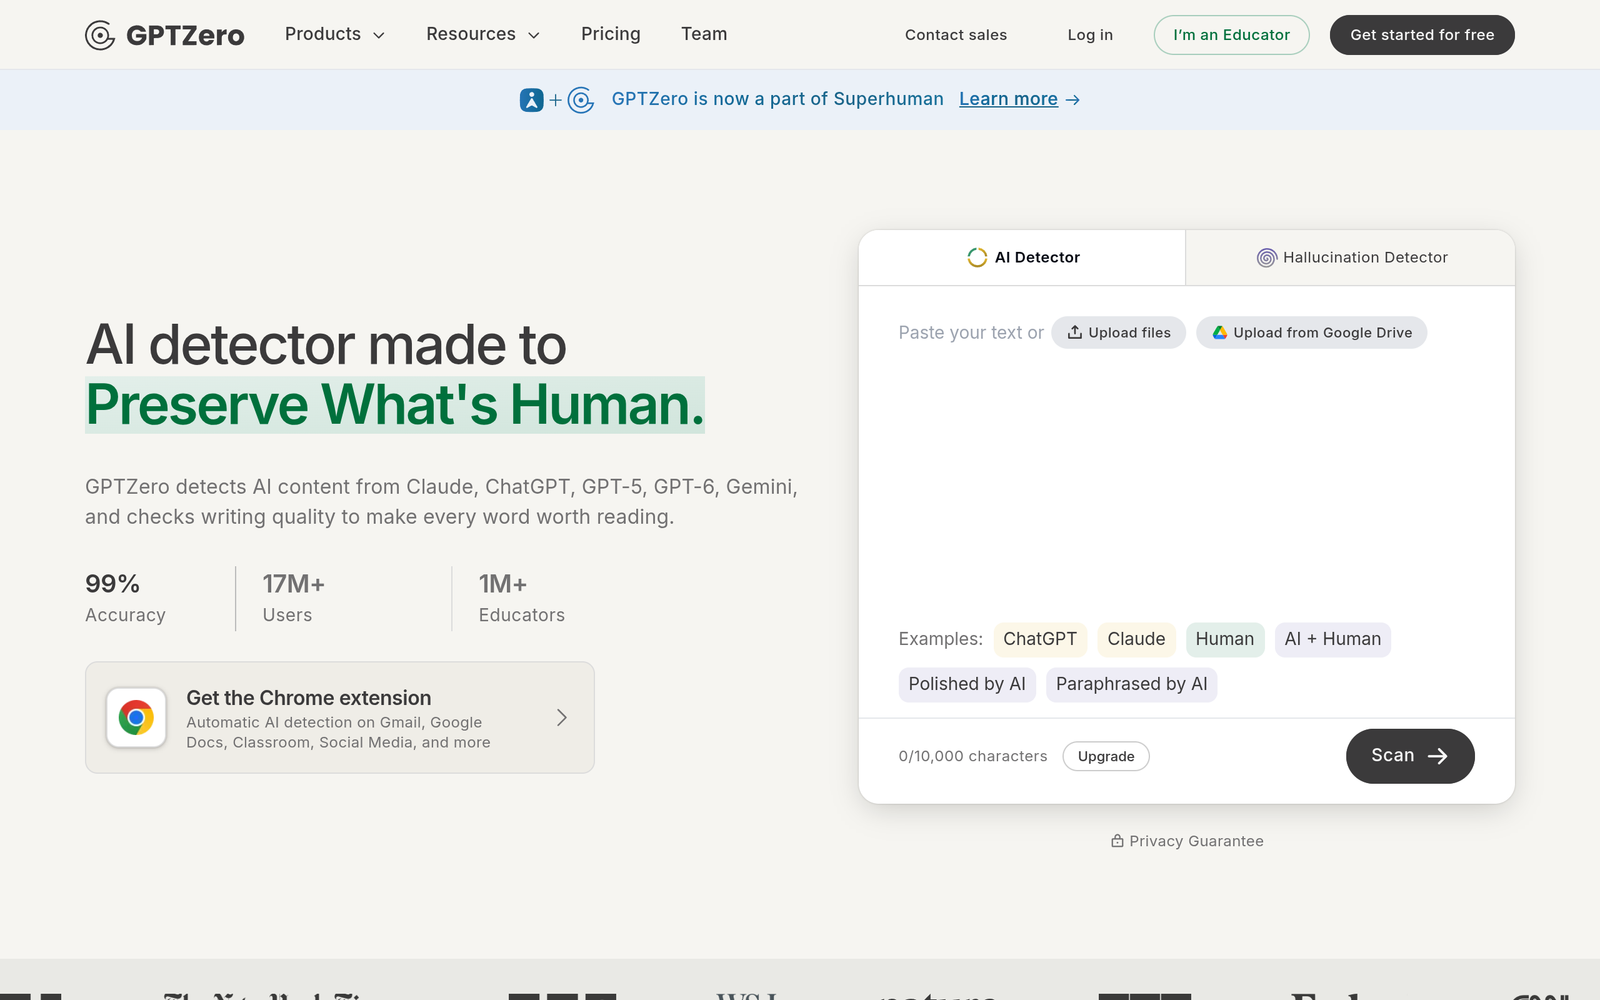Click the 17M+ Users stat
The height and width of the screenshot is (1000, 1600).
coord(294,598)
